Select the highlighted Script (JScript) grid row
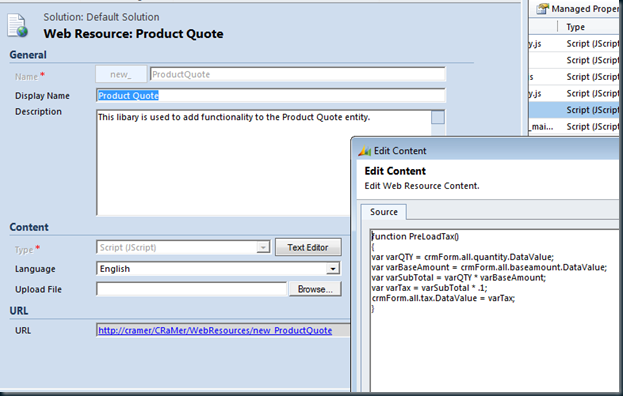 click(574, 110)
